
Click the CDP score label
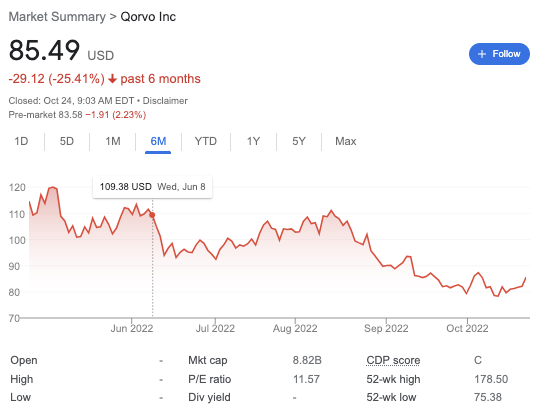click(393, 360)
